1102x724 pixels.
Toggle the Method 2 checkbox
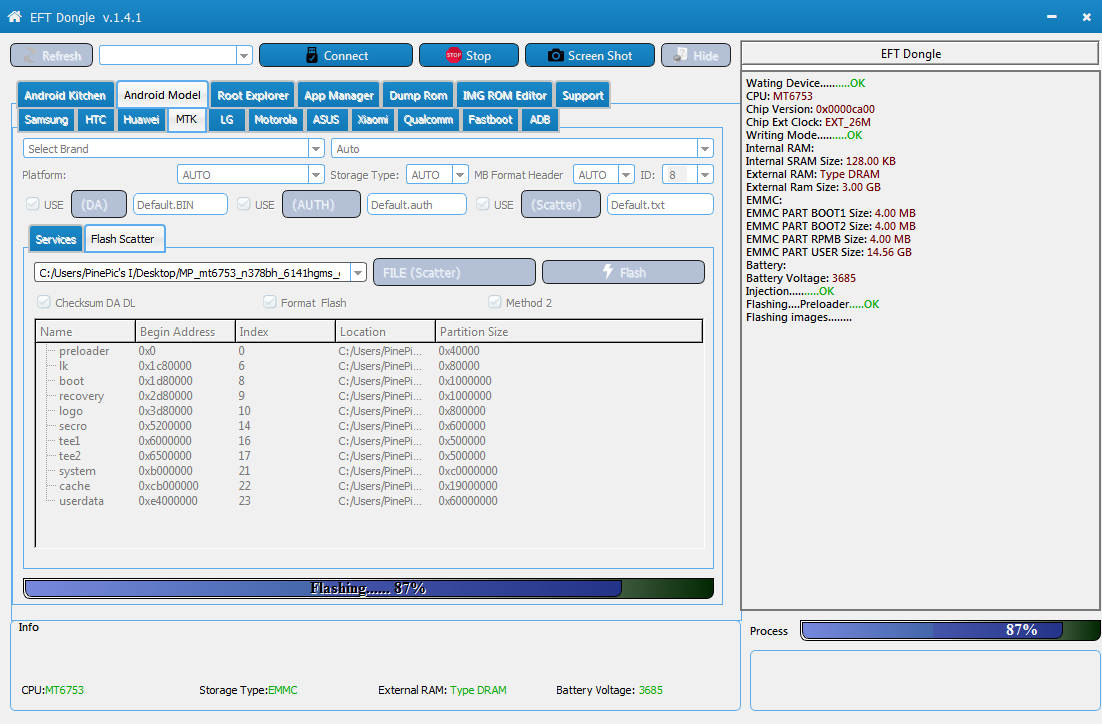(x=495, y=302)
